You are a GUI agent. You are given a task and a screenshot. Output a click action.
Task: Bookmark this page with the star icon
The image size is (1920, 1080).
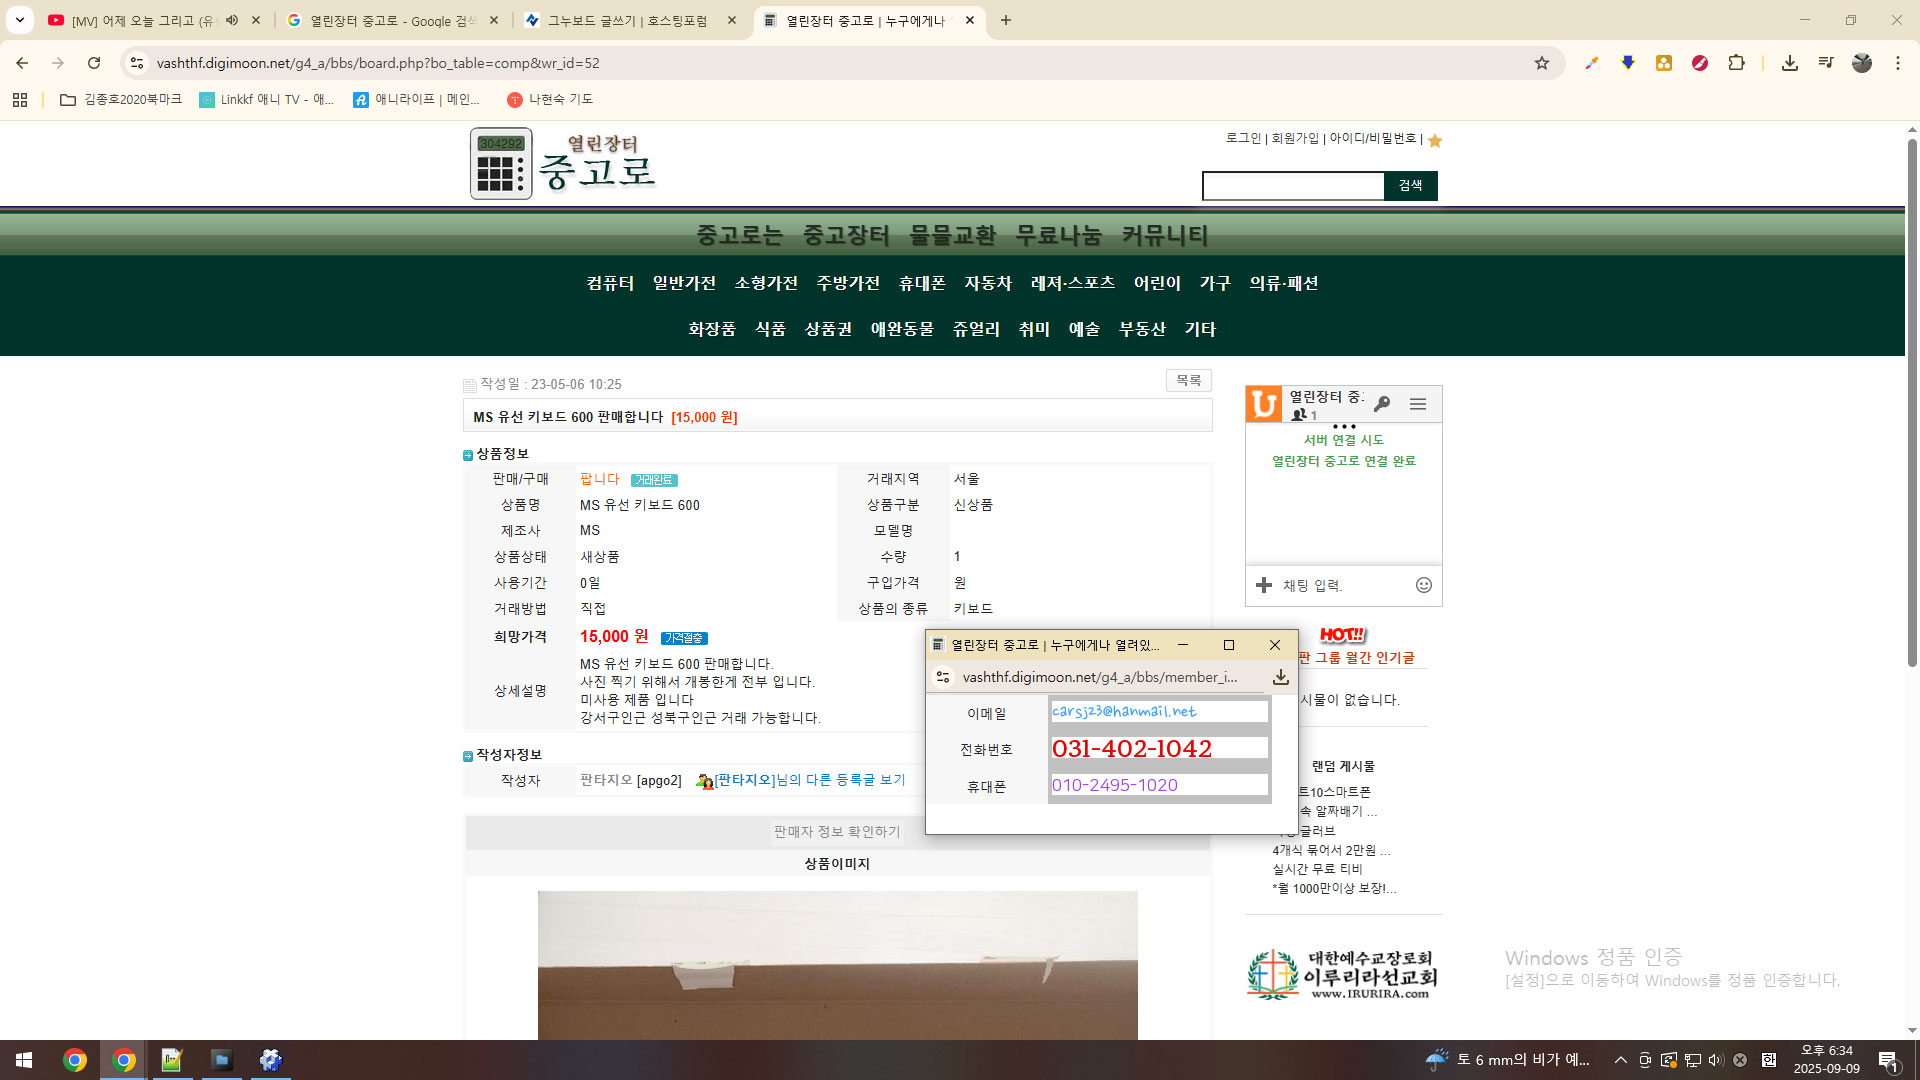pyautogui.click(x=1541, y=63)
